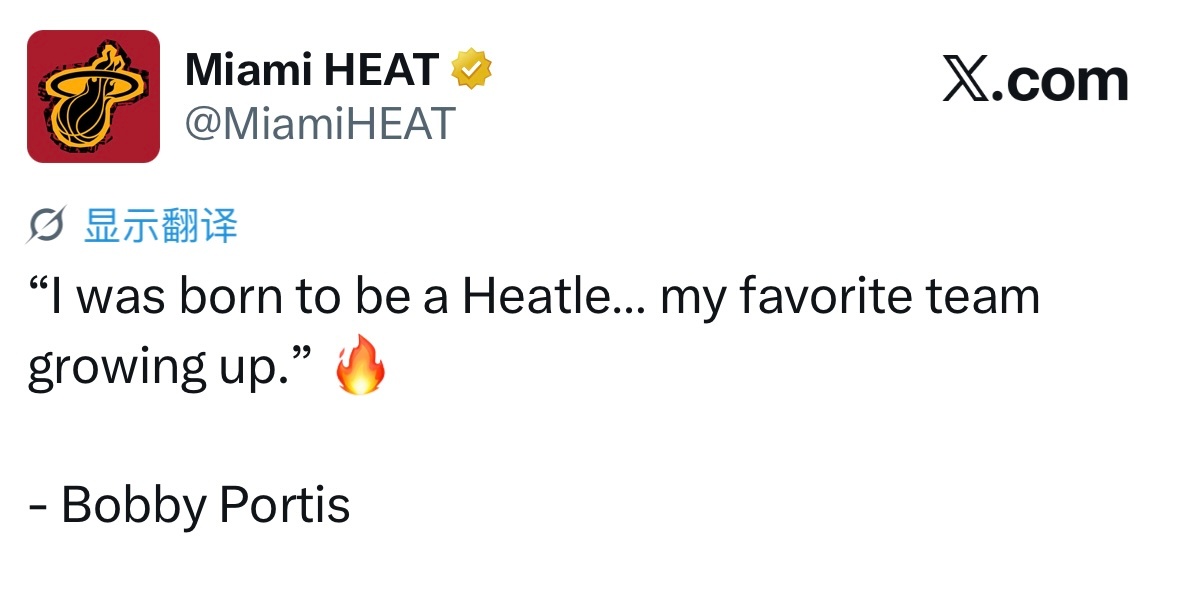Click the word "HEAT" in the display name

pyautogui.click(x=381, y=69)
